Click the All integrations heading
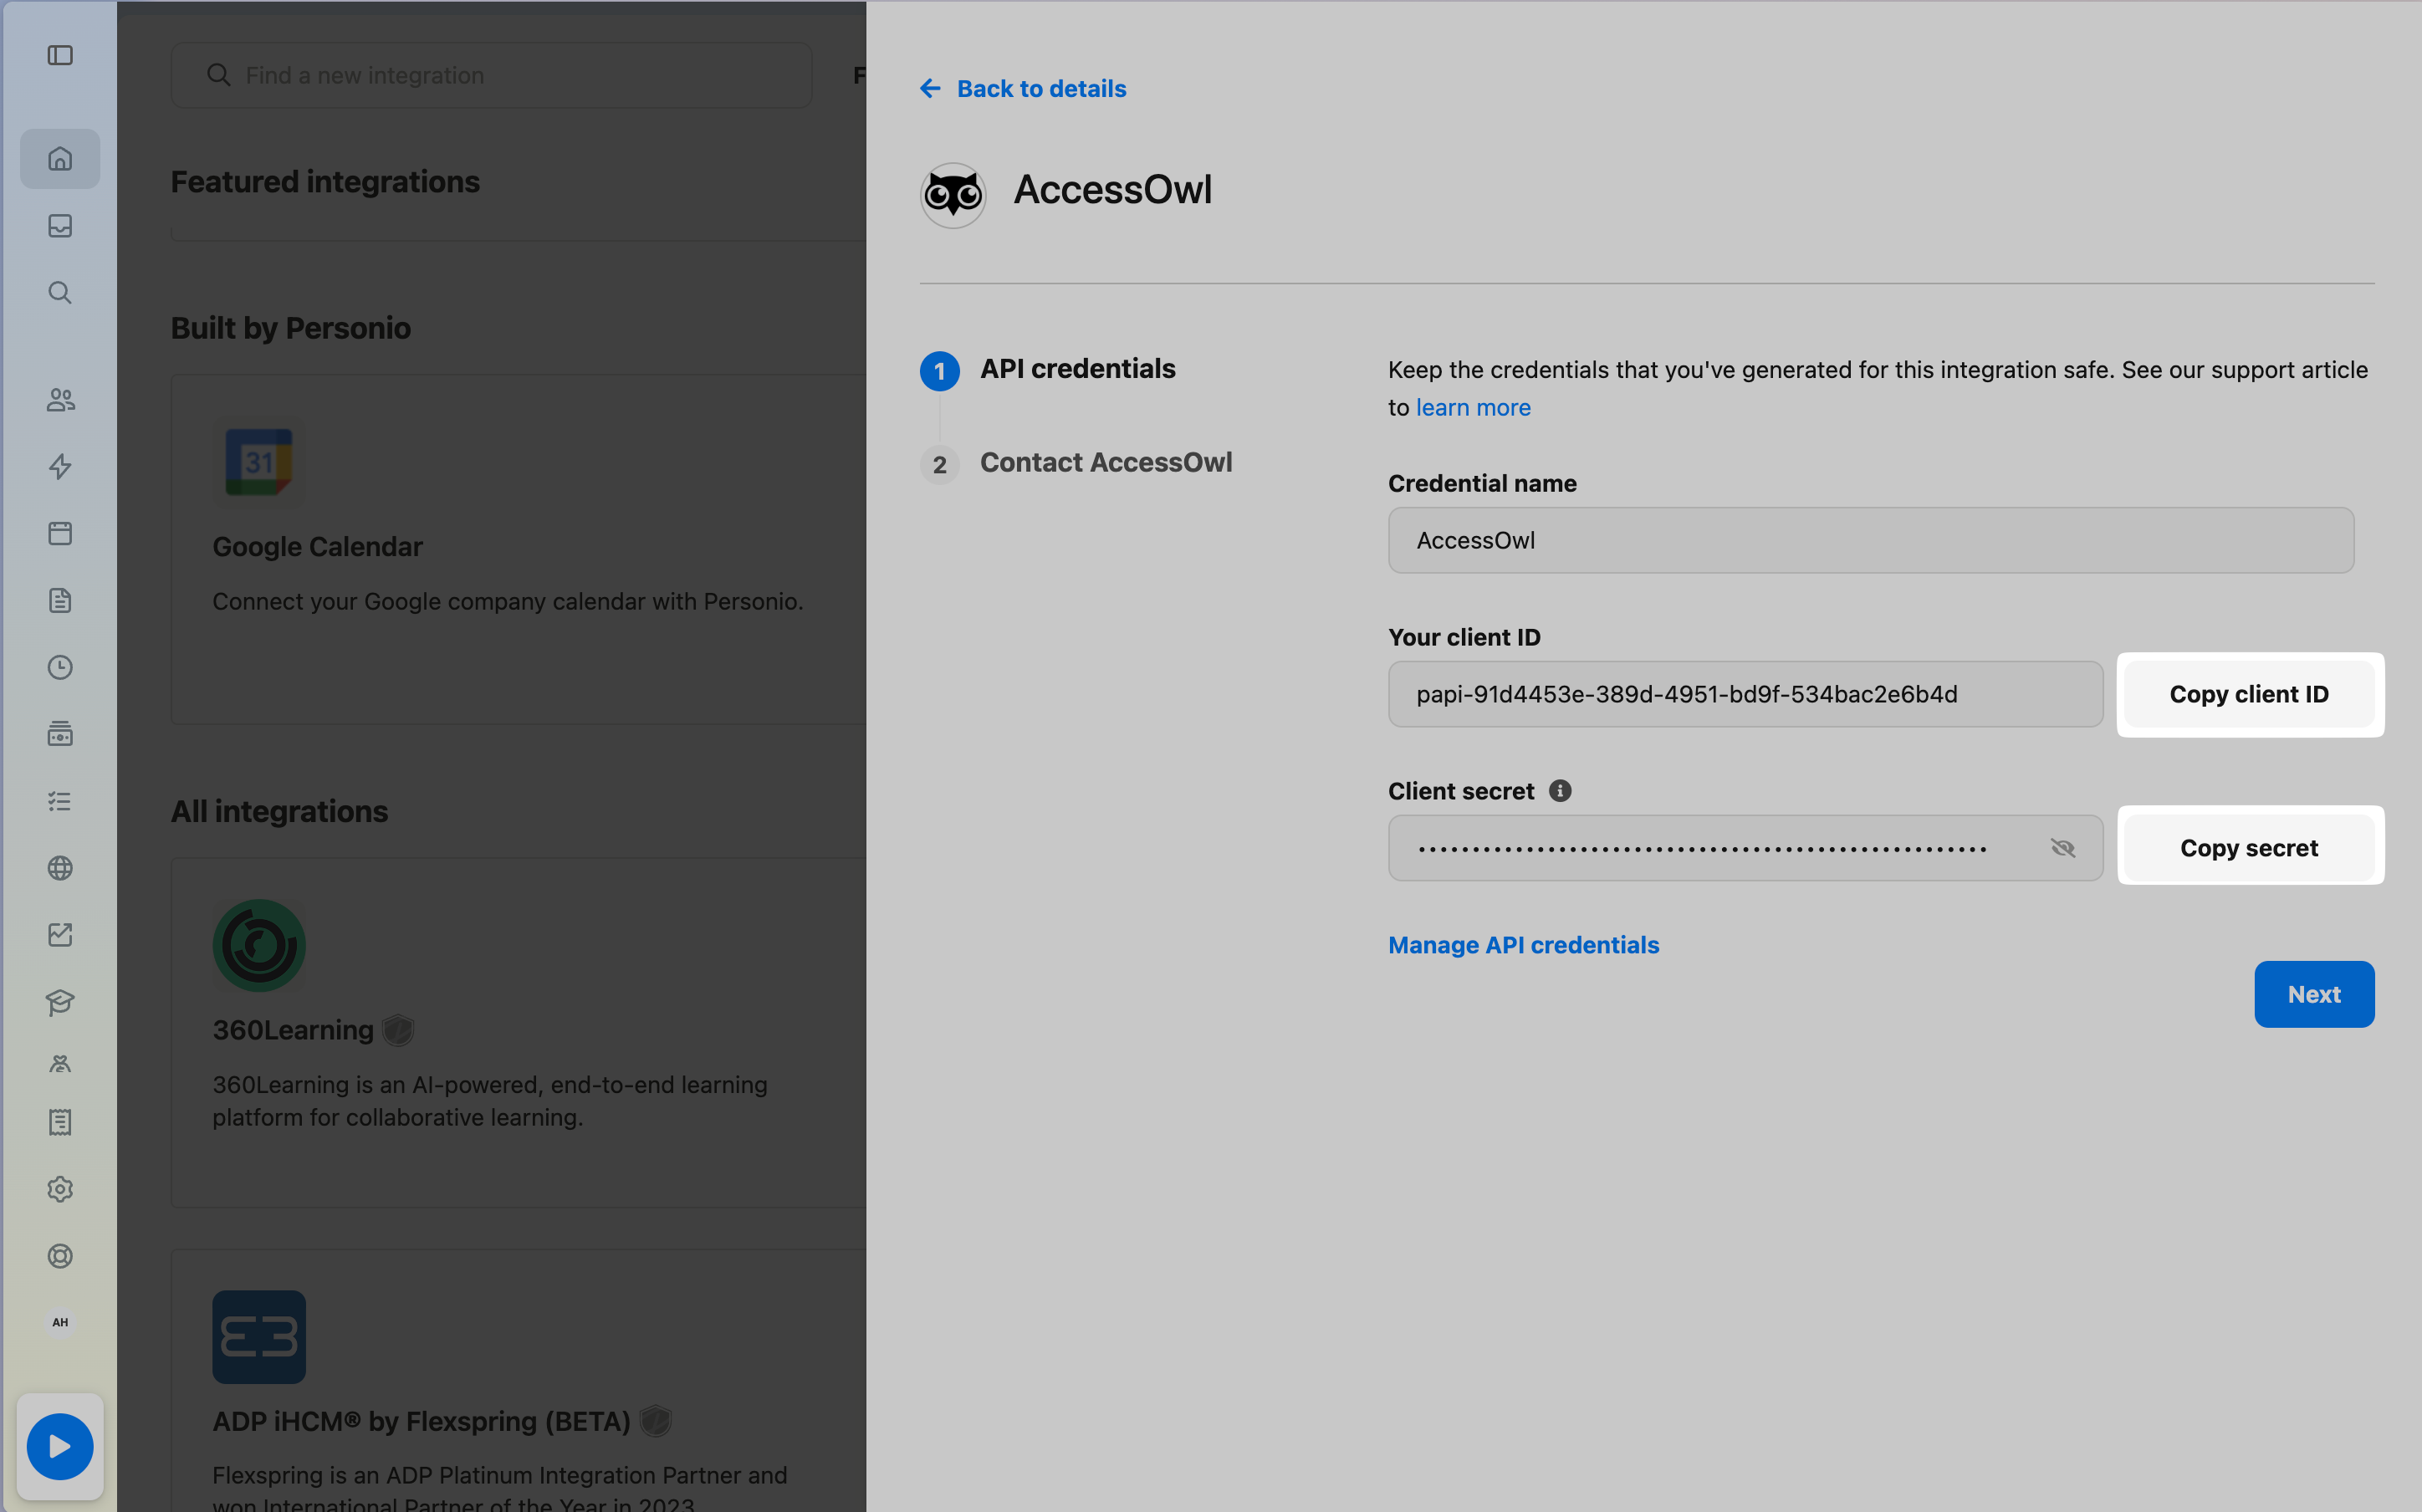 click(279, 811)
